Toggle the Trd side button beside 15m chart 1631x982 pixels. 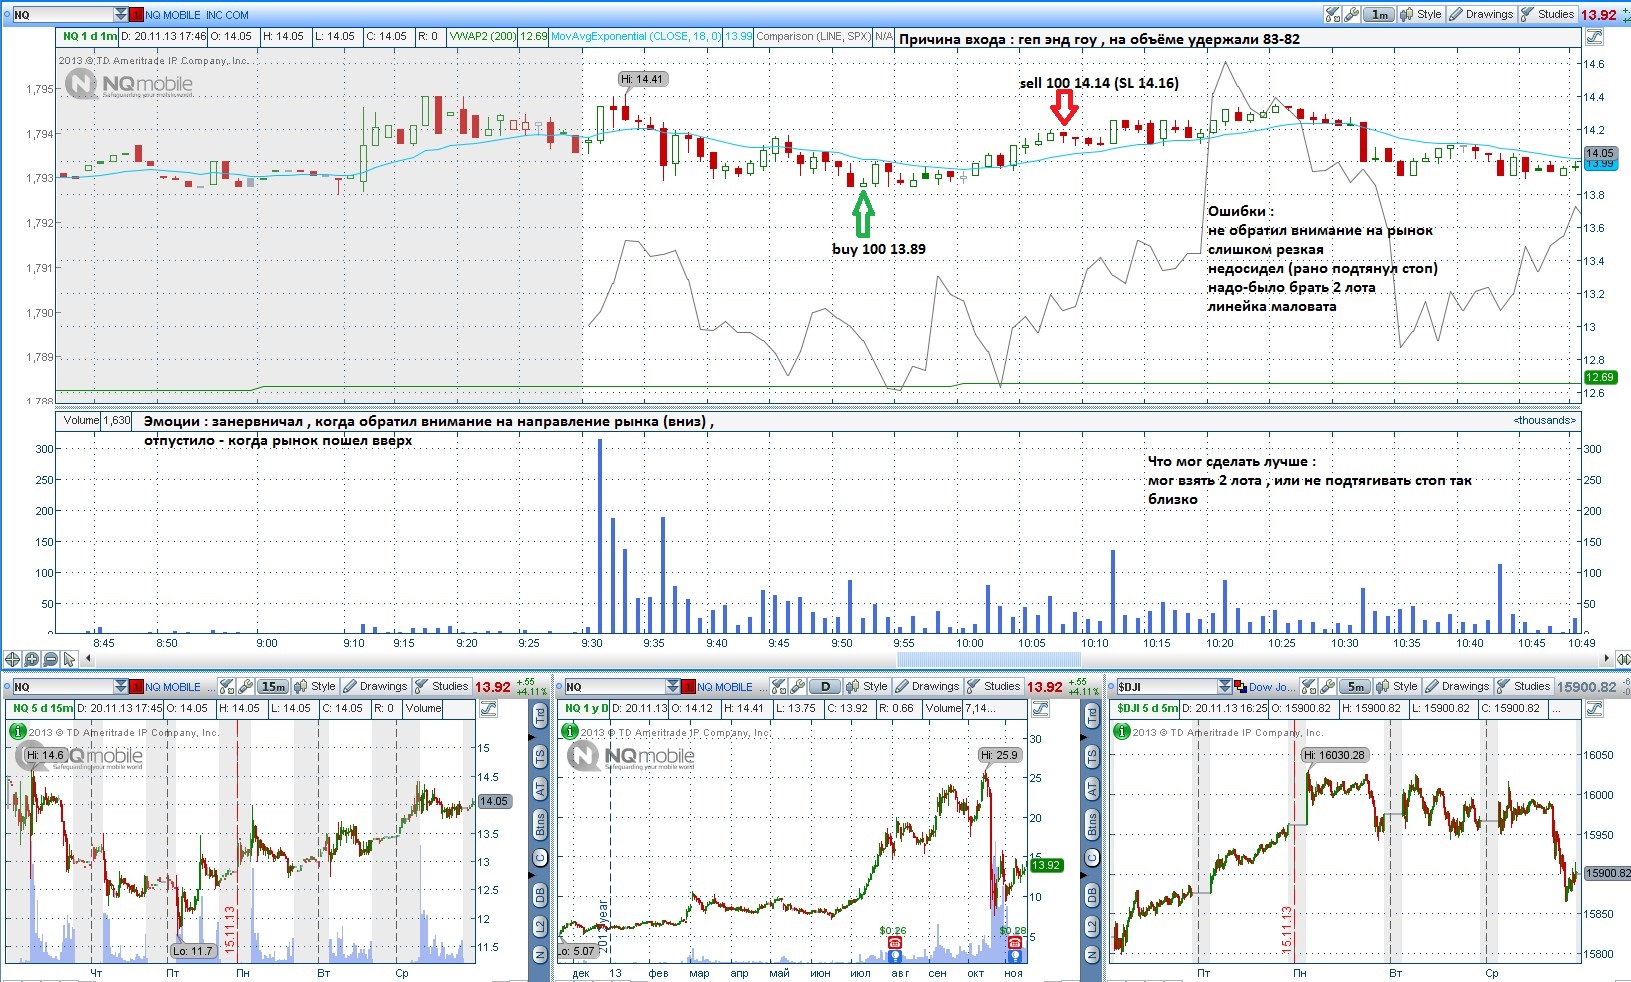pos(540,716)
